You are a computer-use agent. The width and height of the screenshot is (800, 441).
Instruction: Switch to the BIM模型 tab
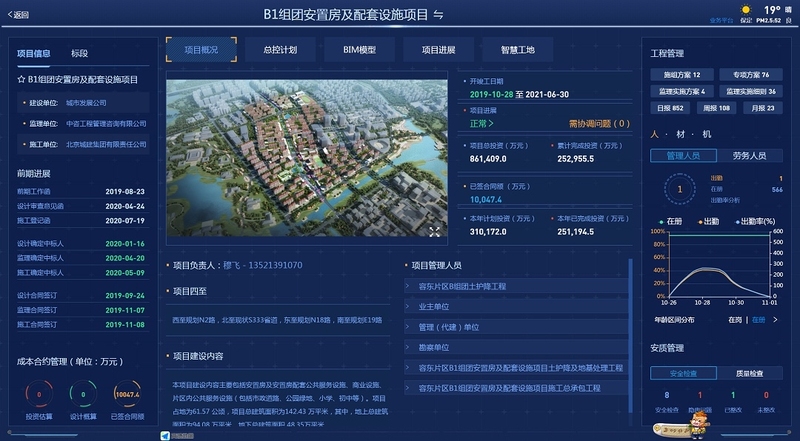tap(359, 50)
